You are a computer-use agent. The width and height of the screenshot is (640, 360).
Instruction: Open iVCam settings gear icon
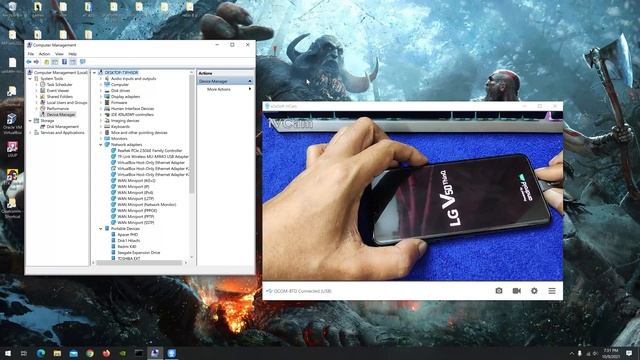[534, 291]
